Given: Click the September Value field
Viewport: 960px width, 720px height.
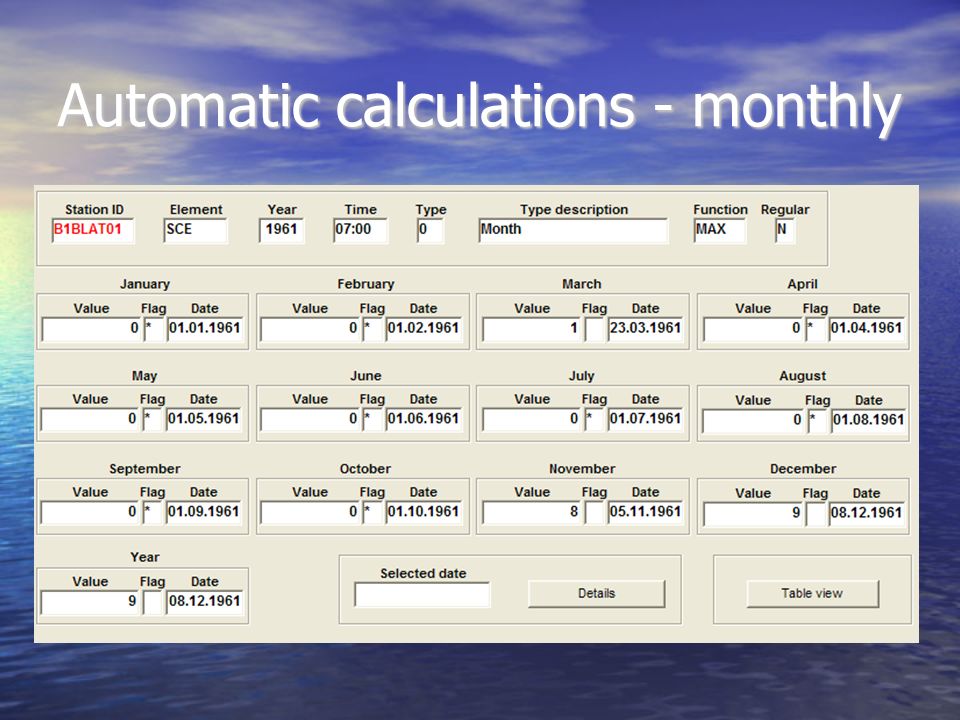Looking at the screenshot, I should click(90, 512).
